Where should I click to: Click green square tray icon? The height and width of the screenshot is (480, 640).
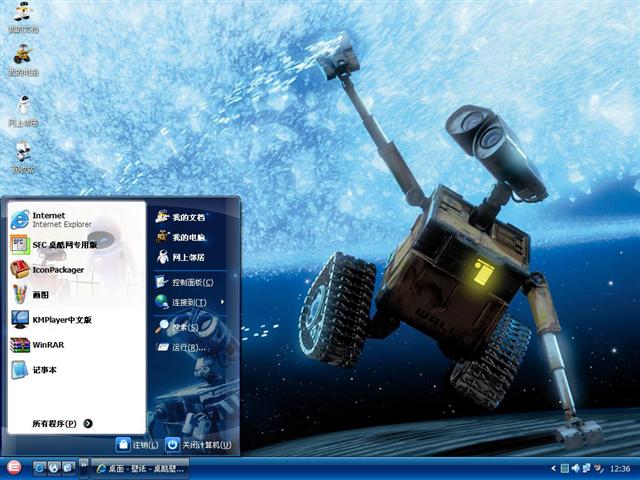tap(565, 469)
